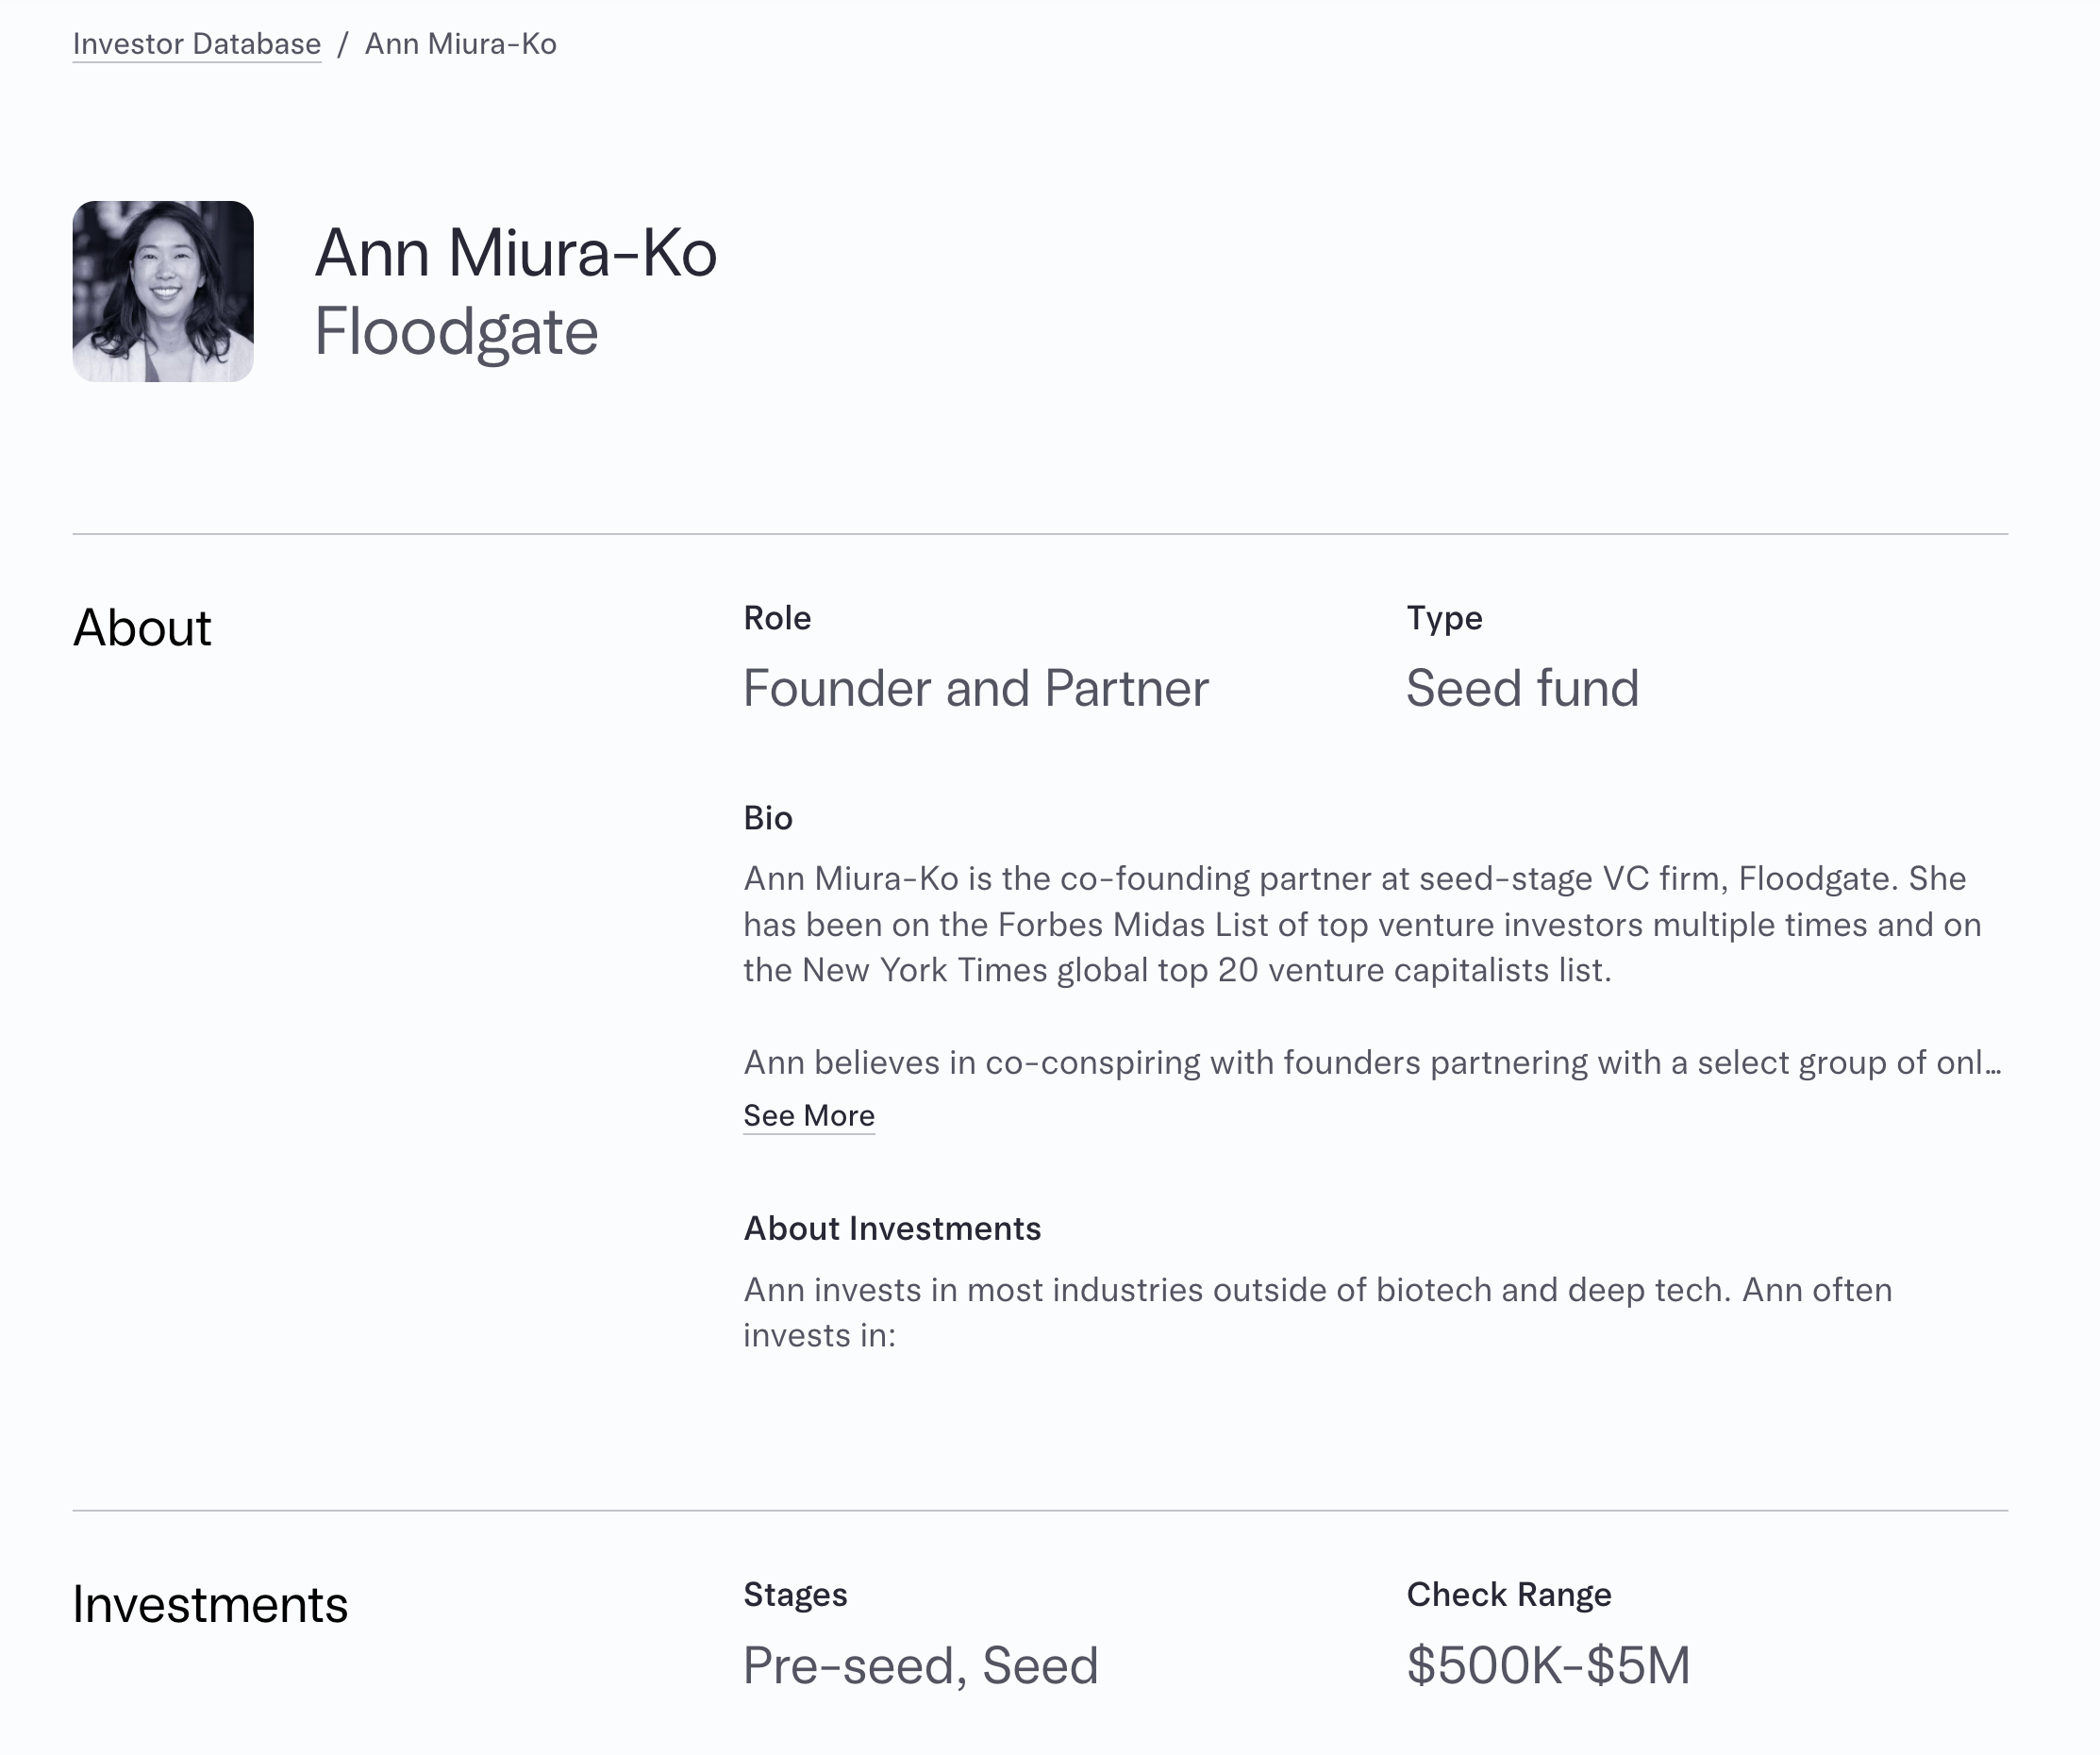
Task: Click the Floodgate firm name
Action: pos(456,332)
